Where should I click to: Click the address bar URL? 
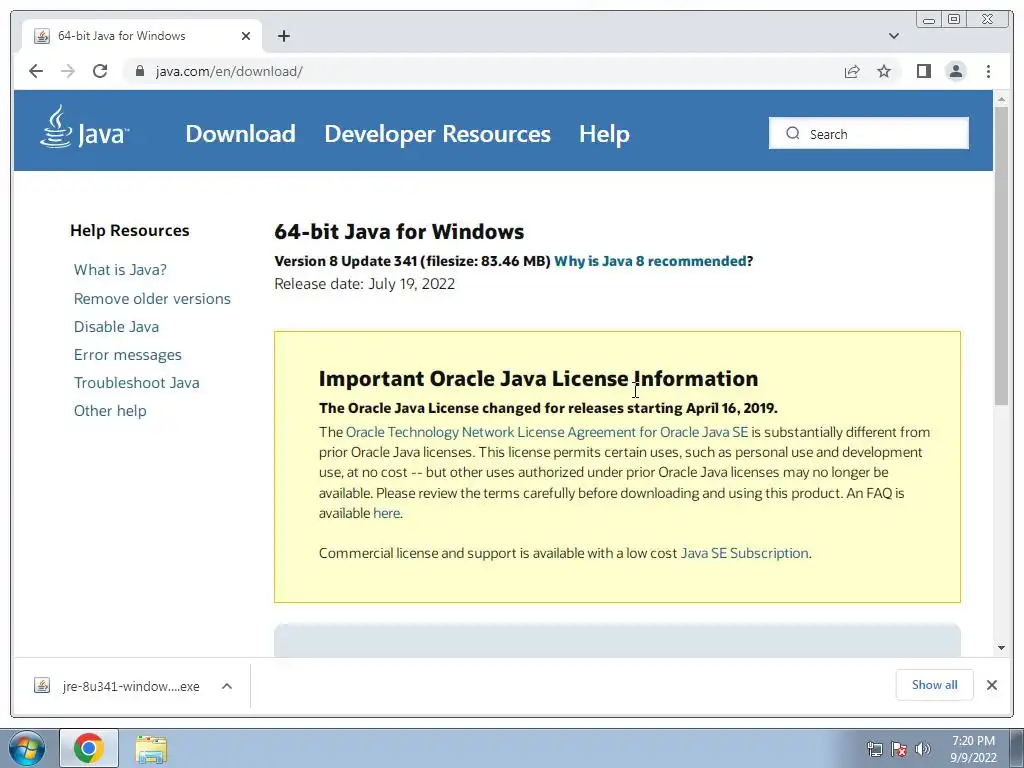pyautogui.click(x=229, y=71)
